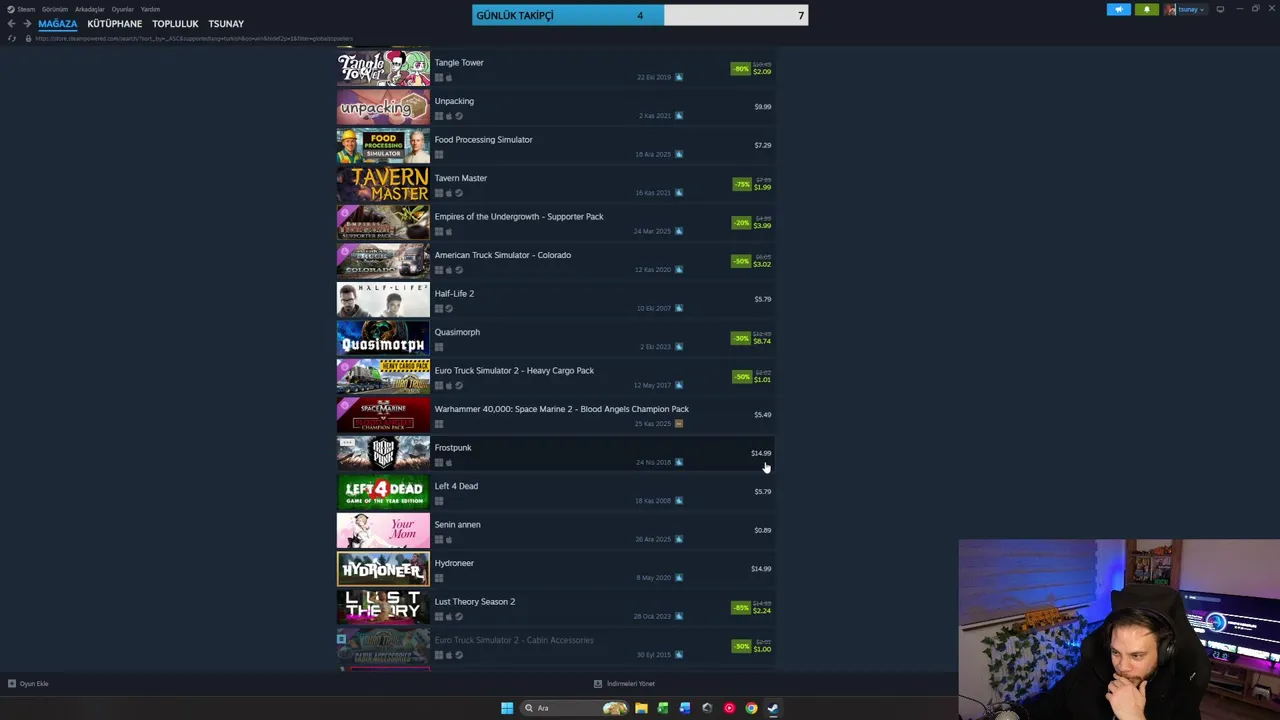Click the Senin annen thumbnail
1280x720 pixels.
click(x=383, y=531)
